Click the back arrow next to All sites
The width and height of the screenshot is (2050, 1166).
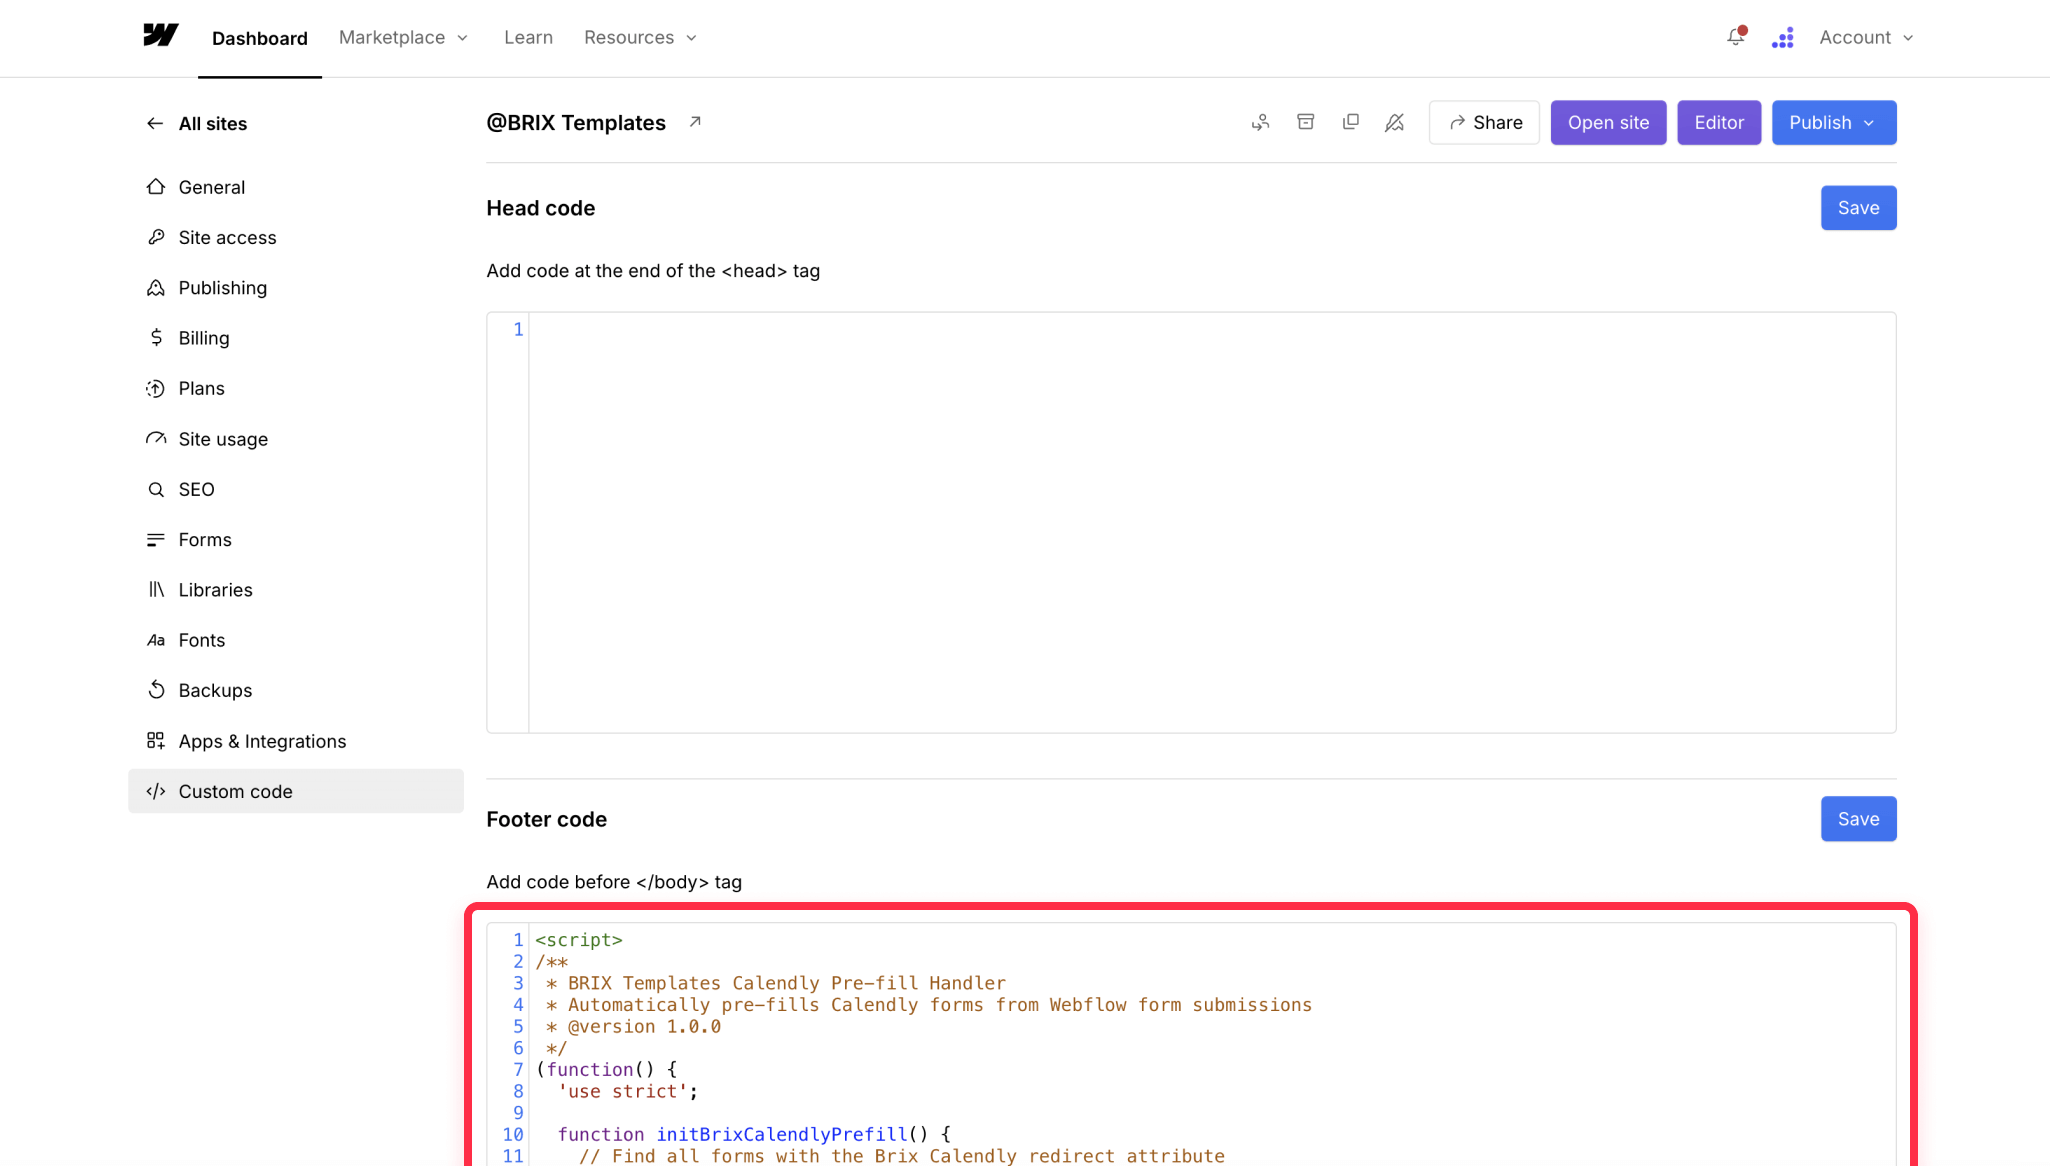155,123
